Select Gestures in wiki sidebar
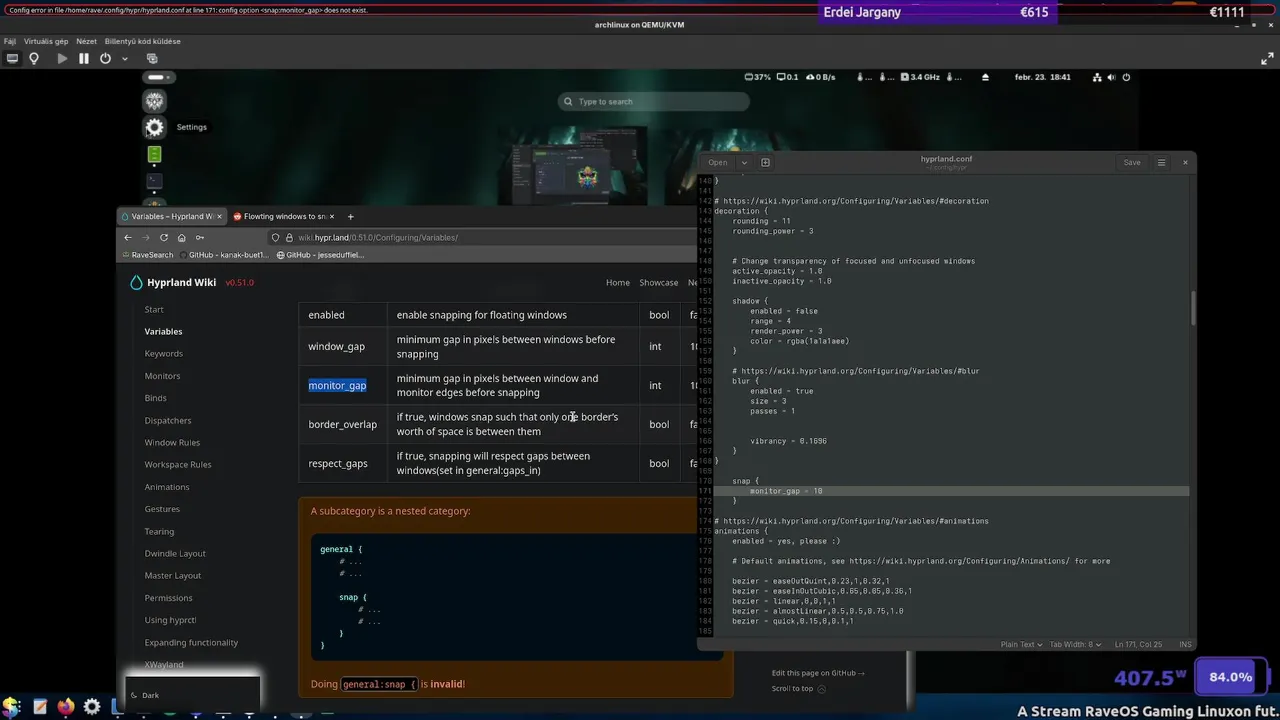 [x=162, y=509]
